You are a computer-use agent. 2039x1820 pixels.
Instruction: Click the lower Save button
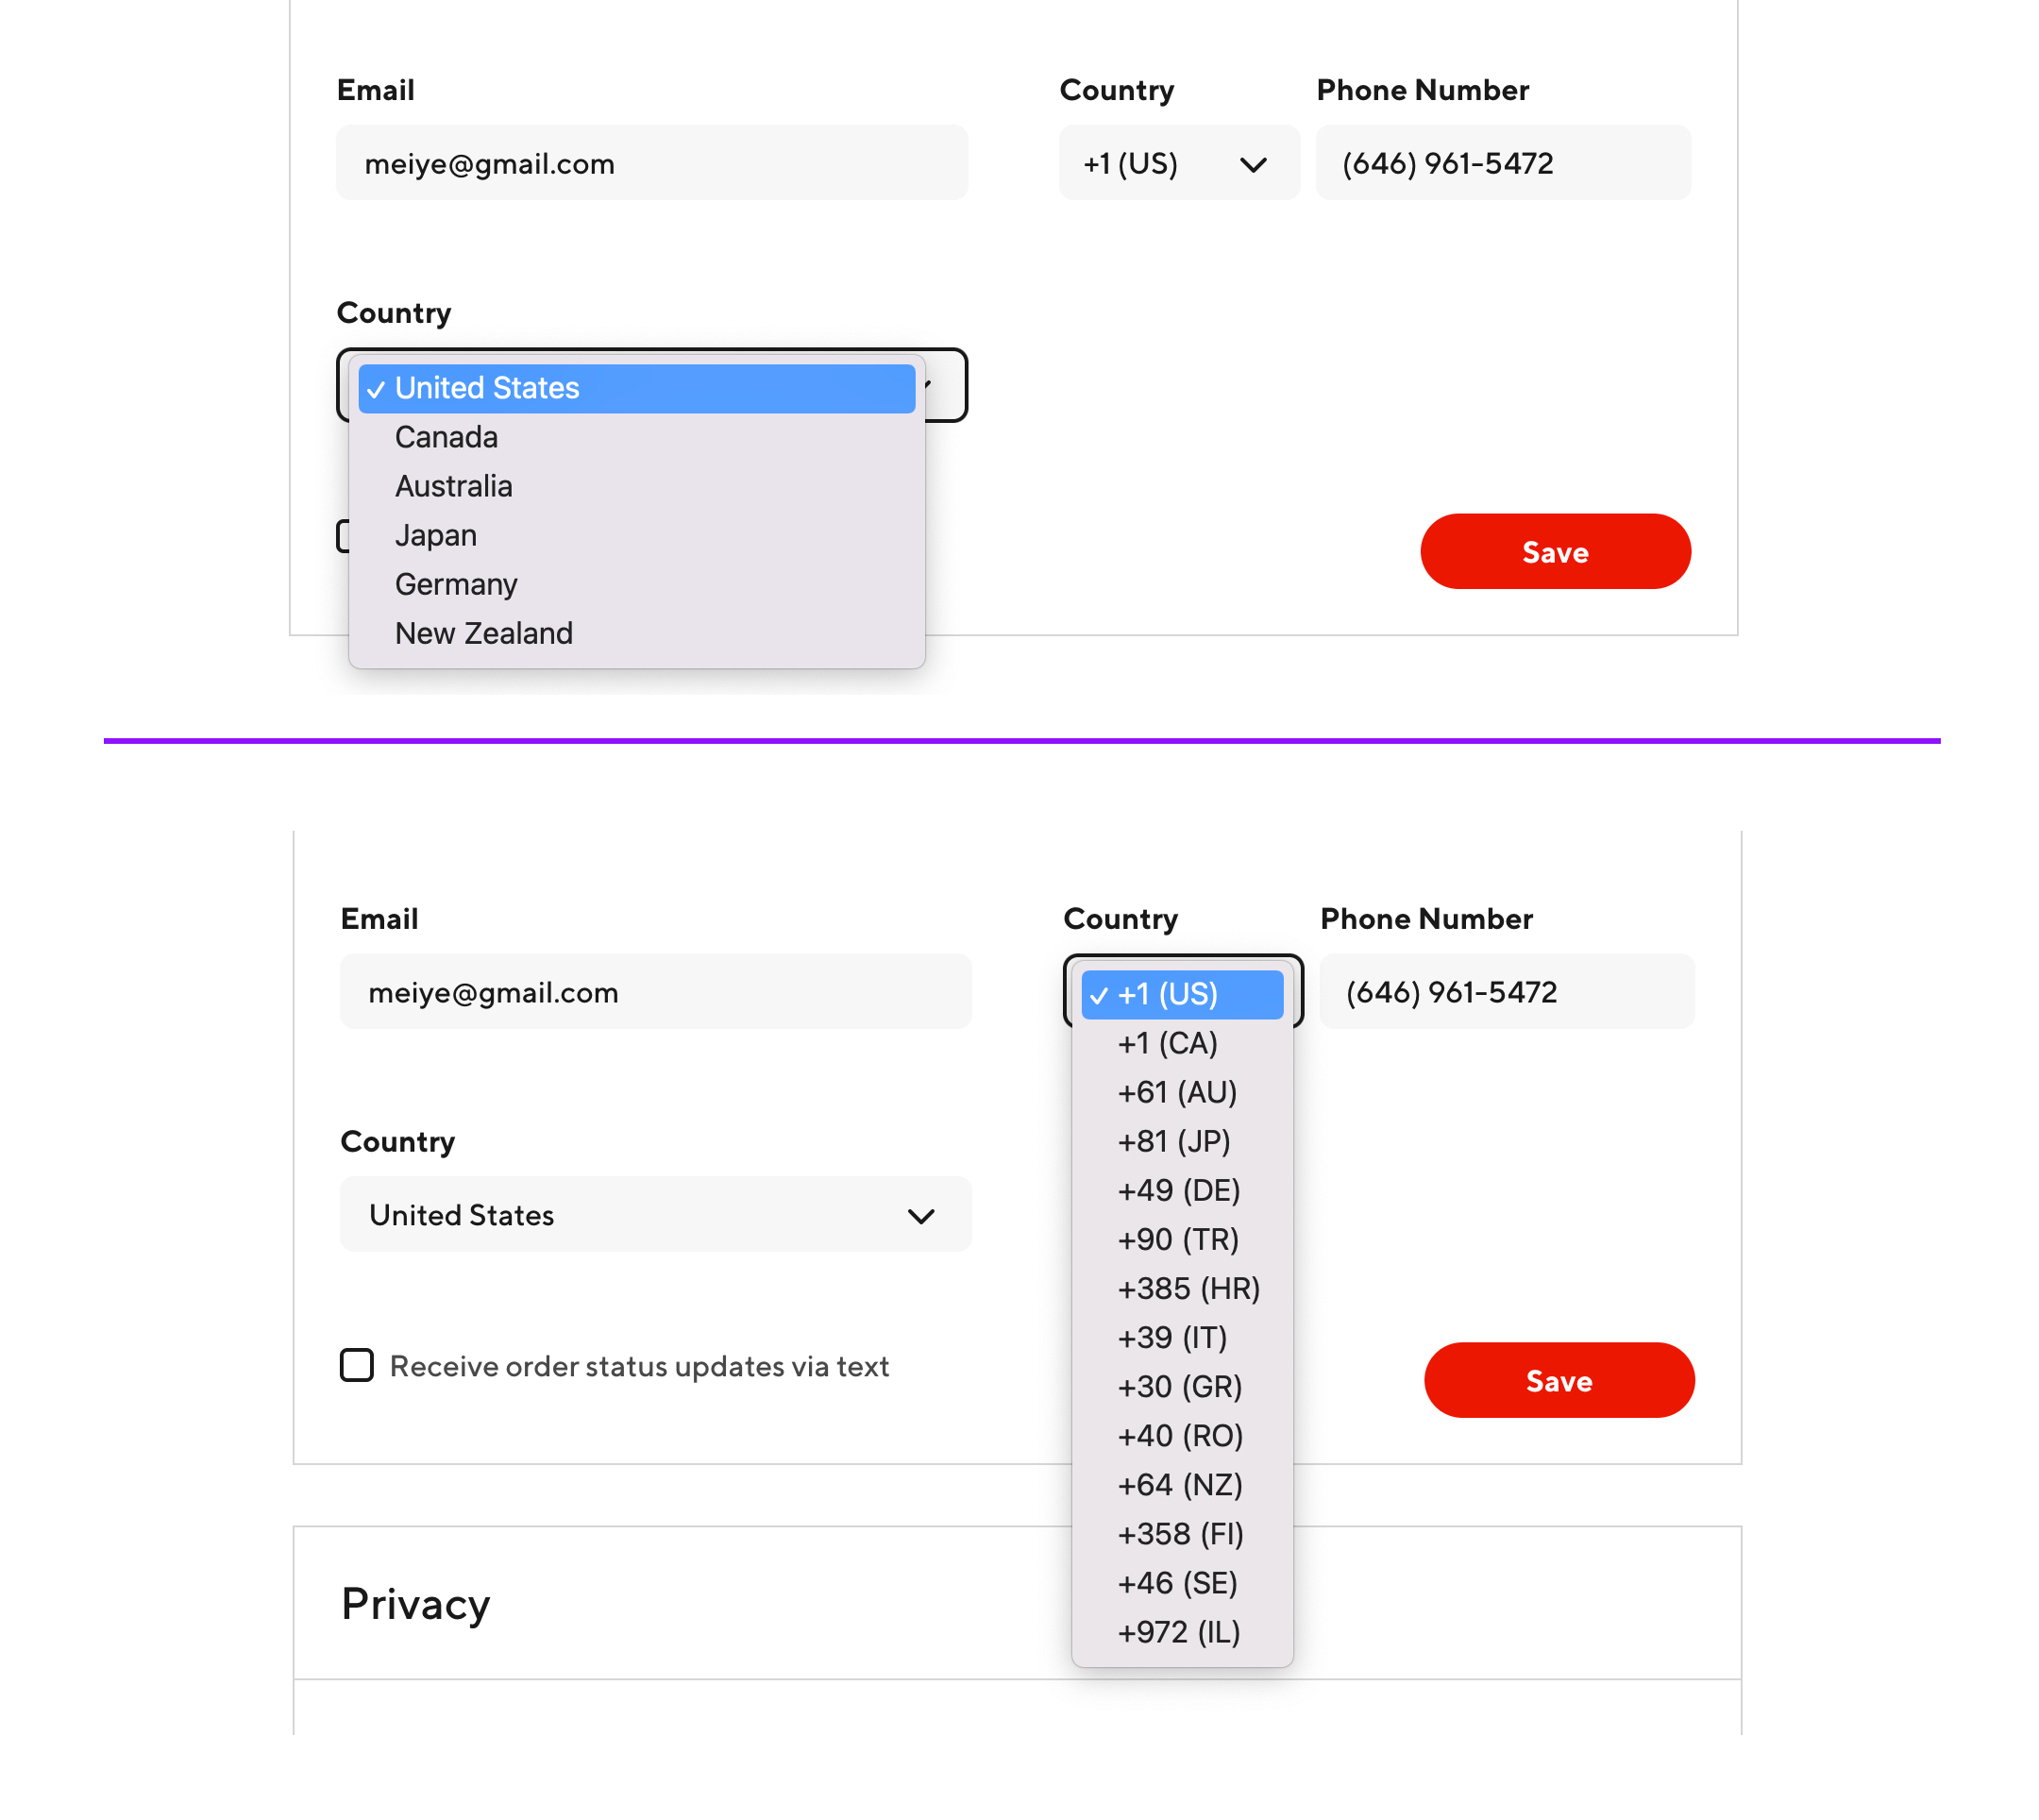pos(1559,1380)
